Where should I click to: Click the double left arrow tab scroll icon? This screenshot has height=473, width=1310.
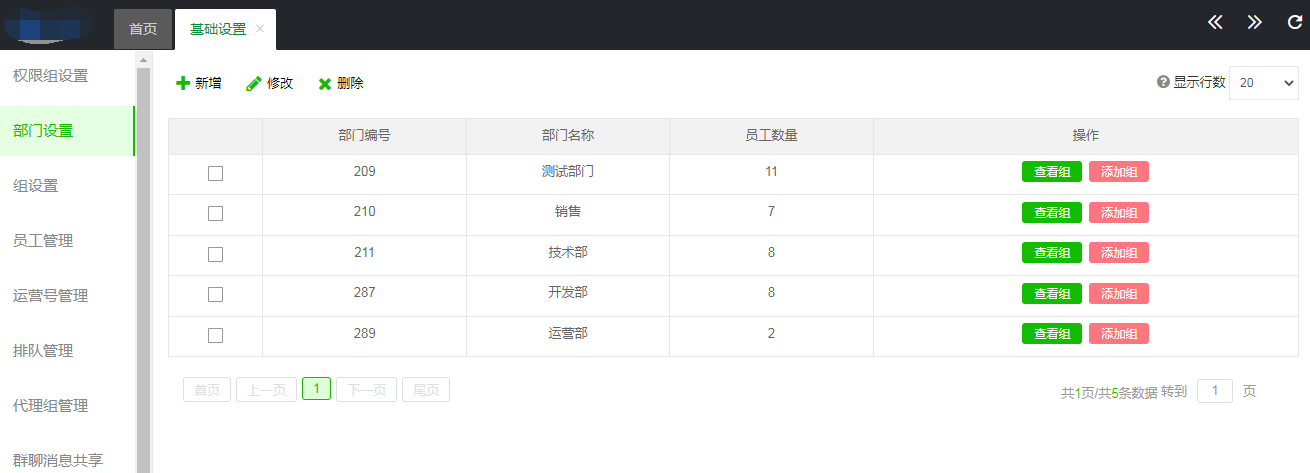click(1215, 23)
